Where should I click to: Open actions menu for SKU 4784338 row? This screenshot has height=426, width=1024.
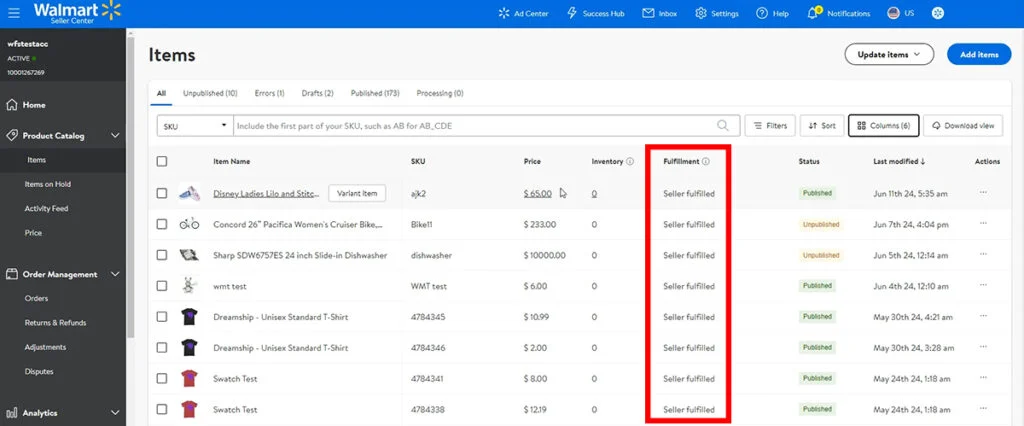click(x=983, y=408)
